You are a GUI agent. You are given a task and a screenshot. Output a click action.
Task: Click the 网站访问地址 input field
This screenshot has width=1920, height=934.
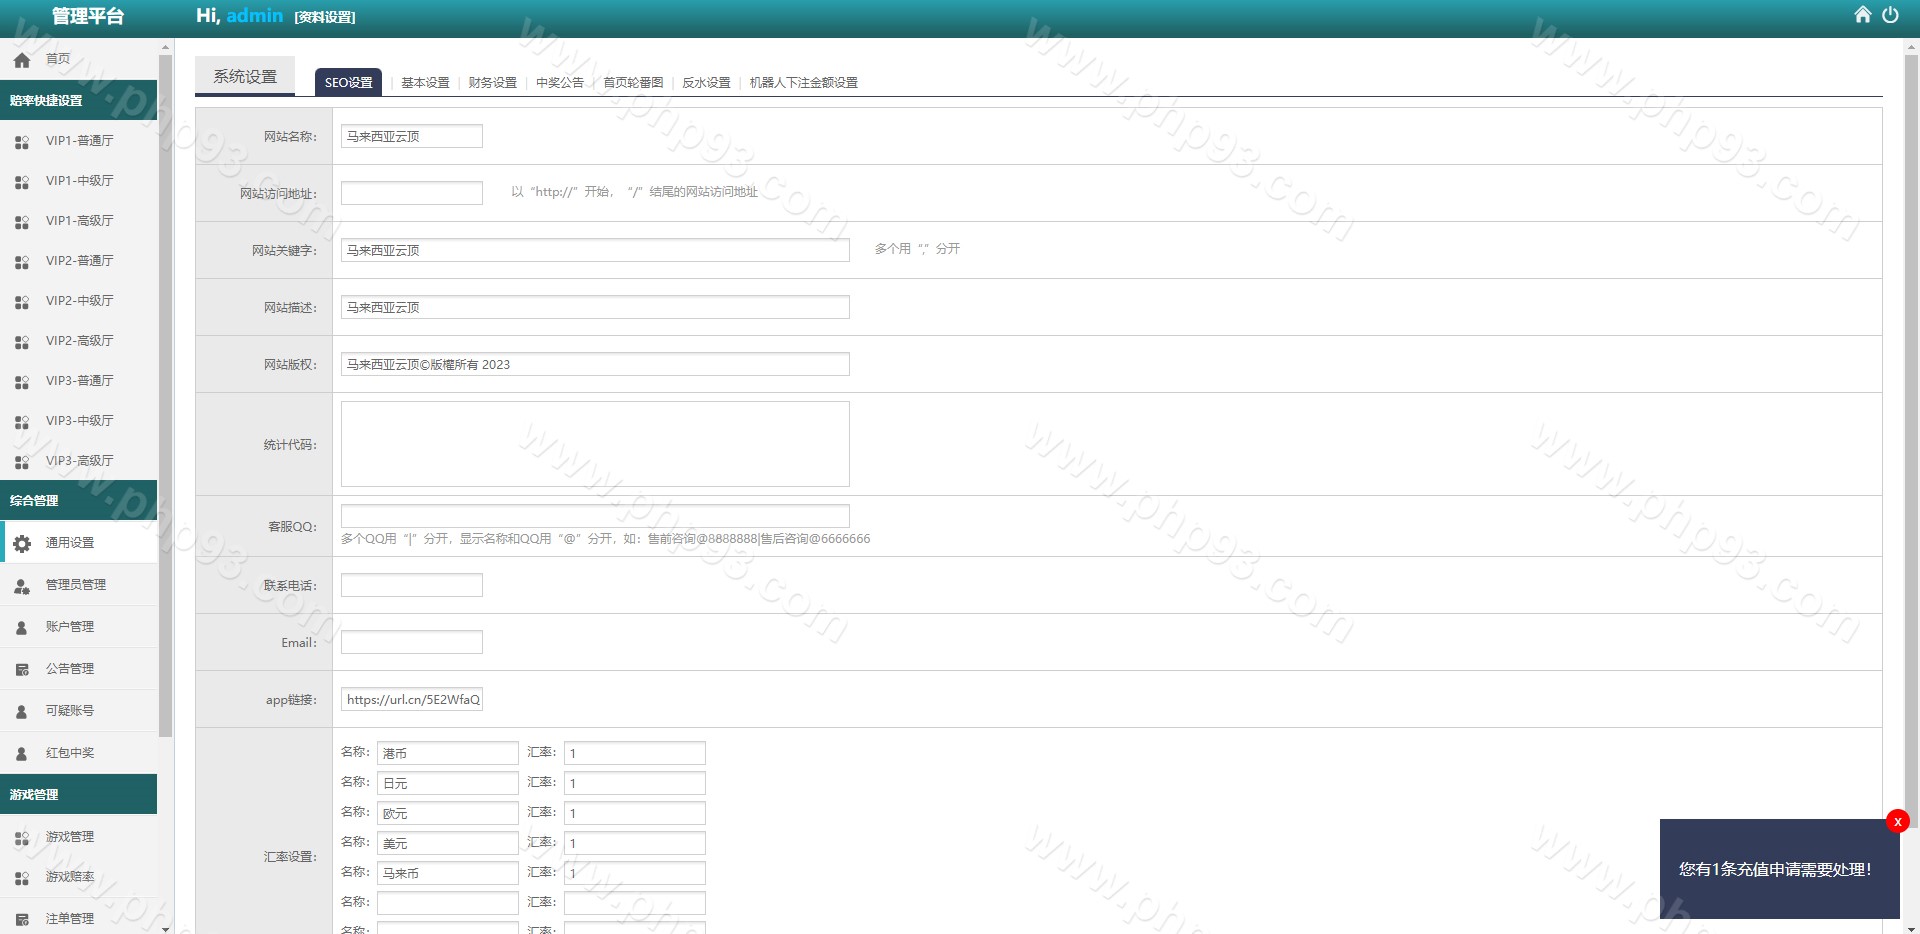point(411,193)
